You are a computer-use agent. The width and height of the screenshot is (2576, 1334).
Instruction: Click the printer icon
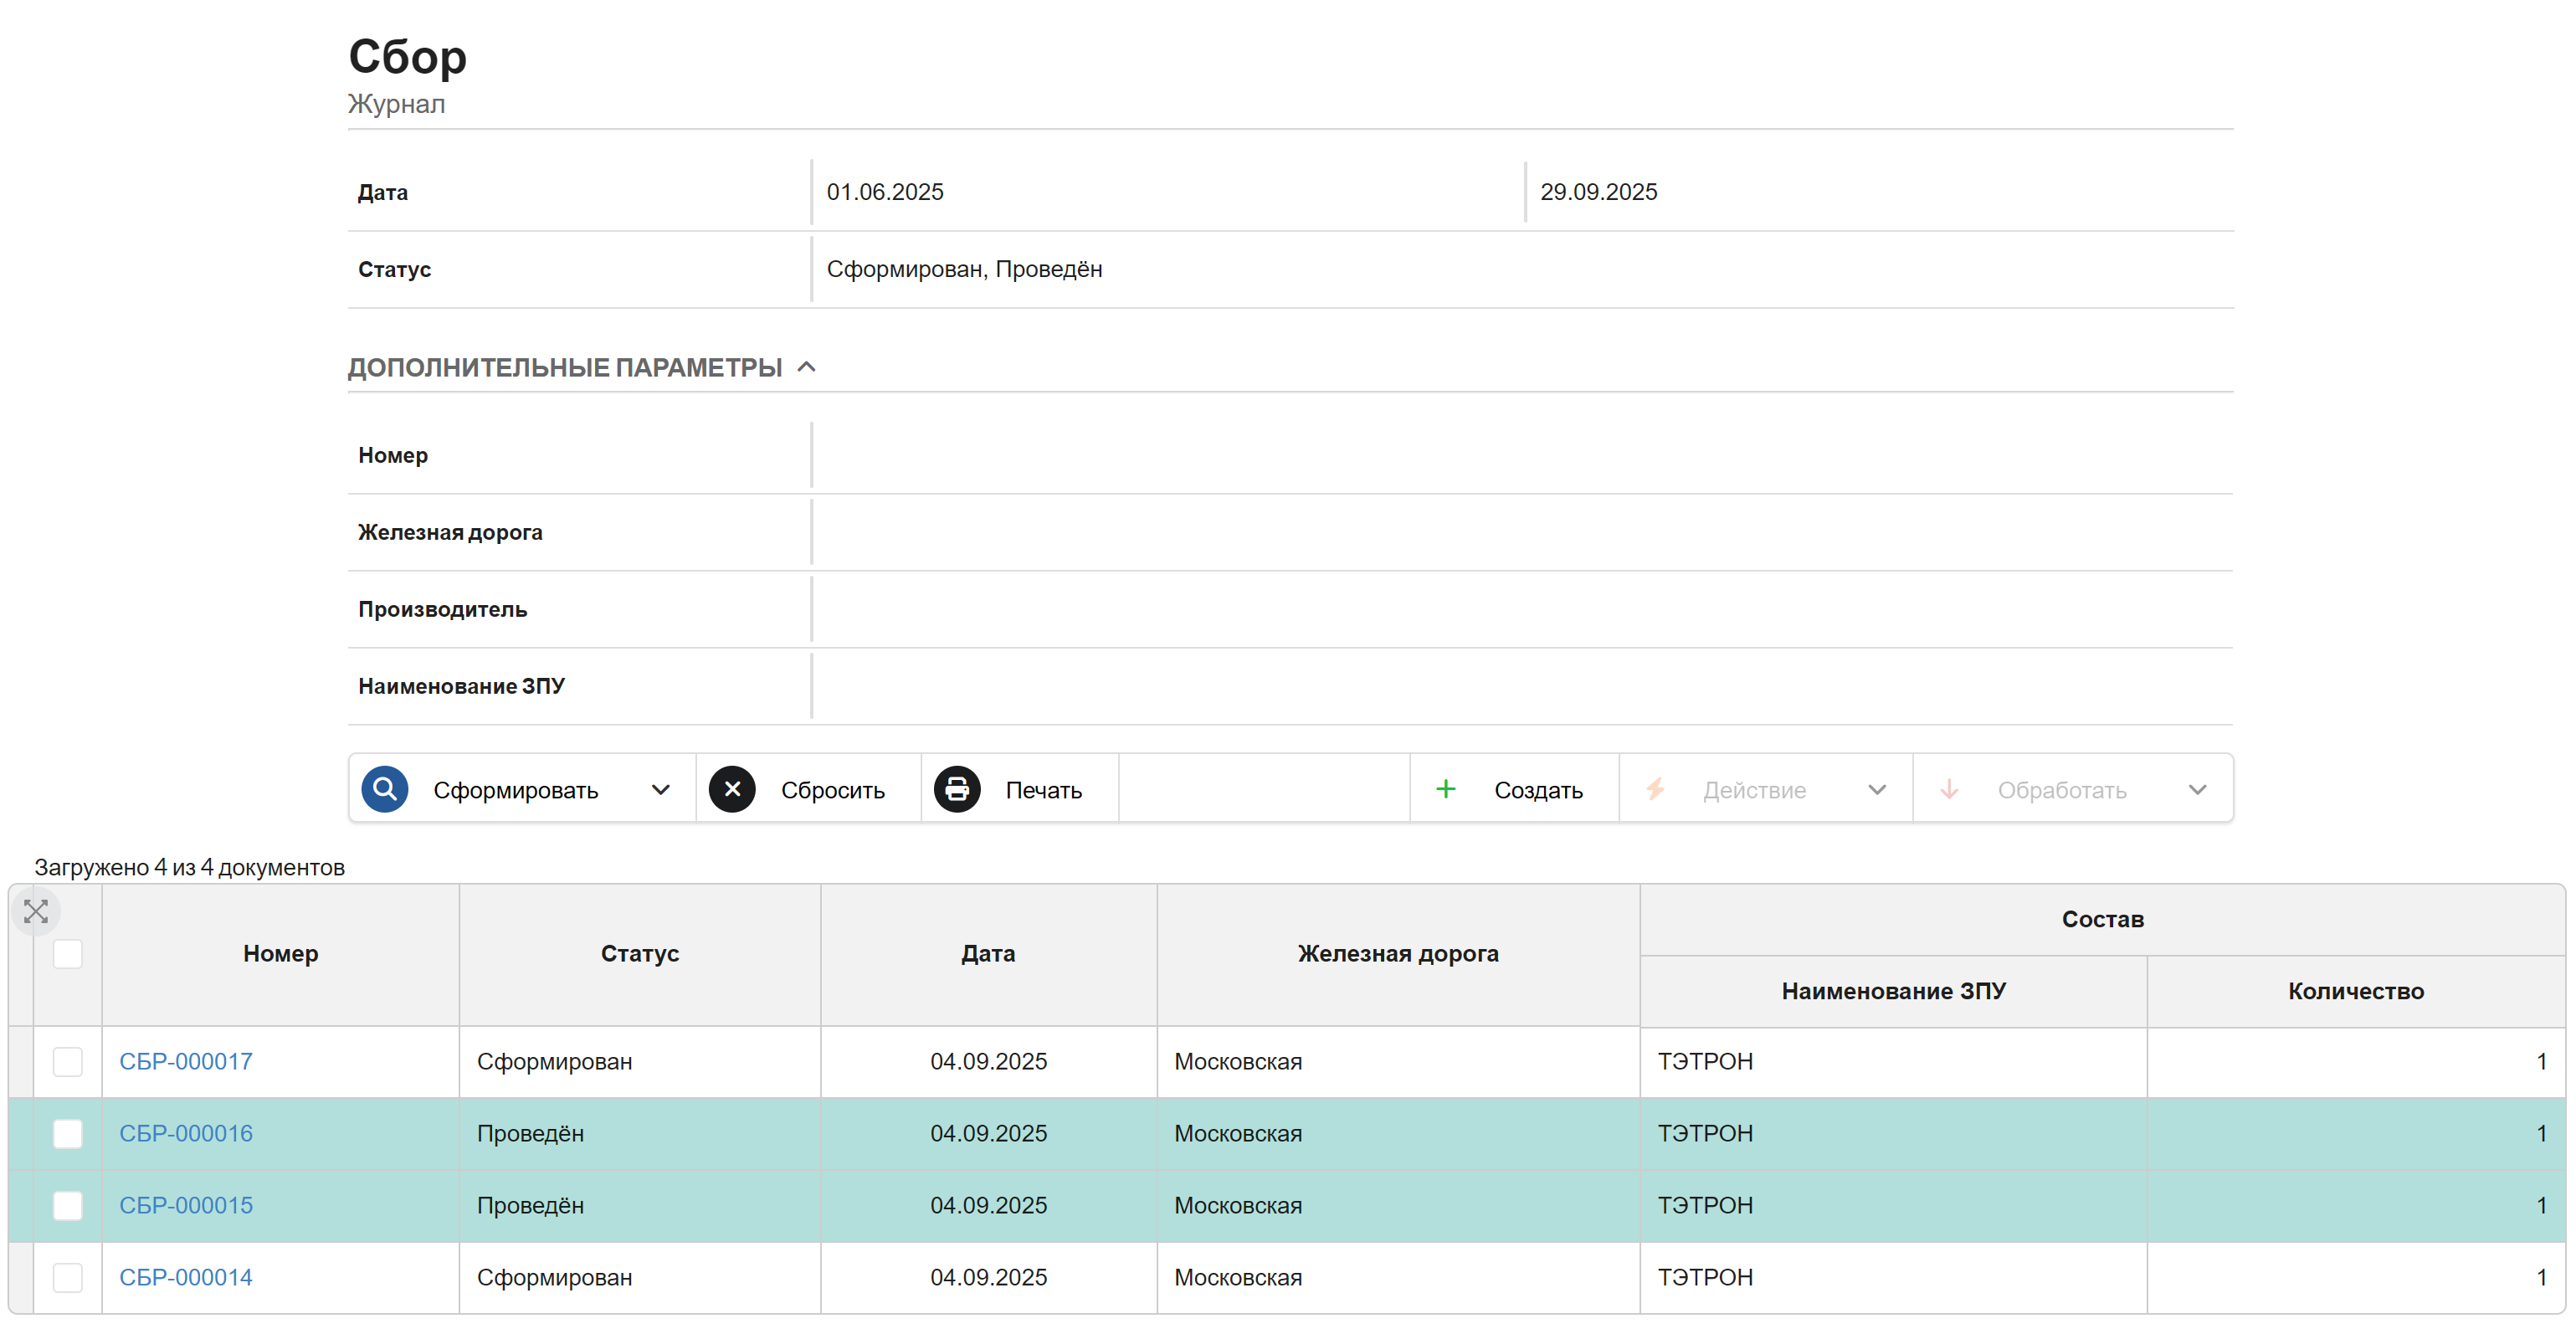[957, 790]
